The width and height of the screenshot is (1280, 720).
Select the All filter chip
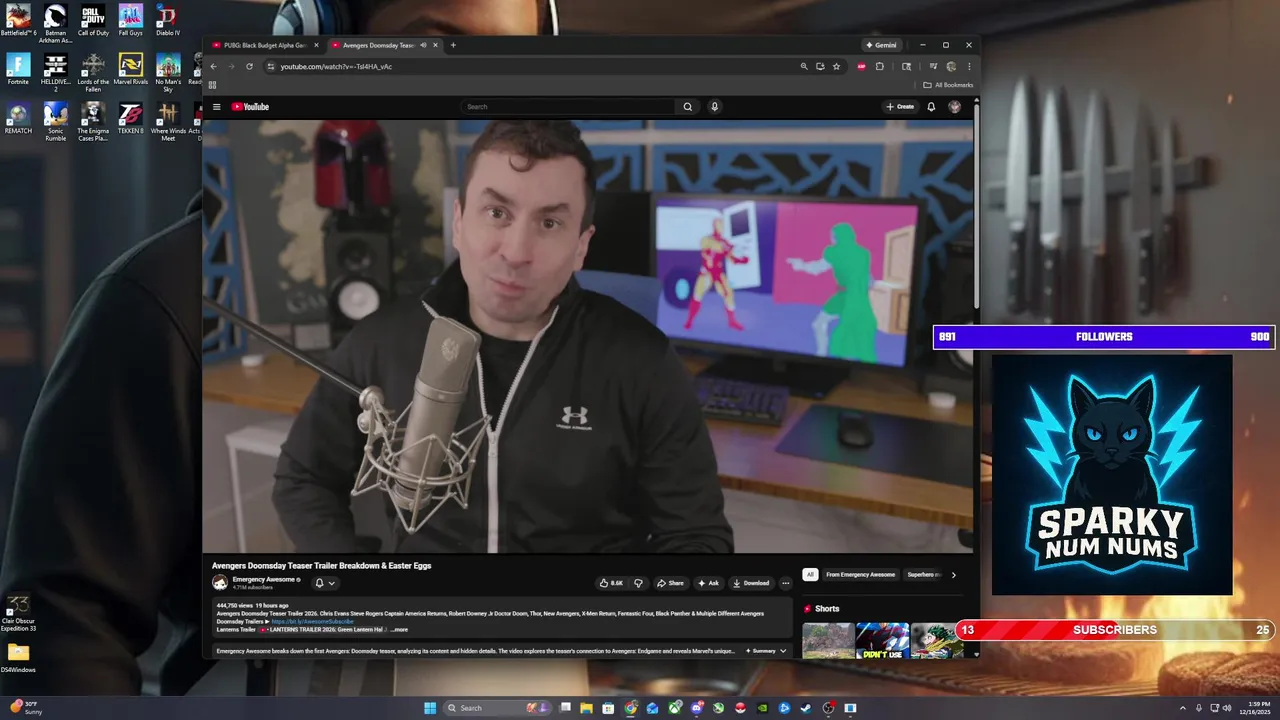(x=810, y=575)
